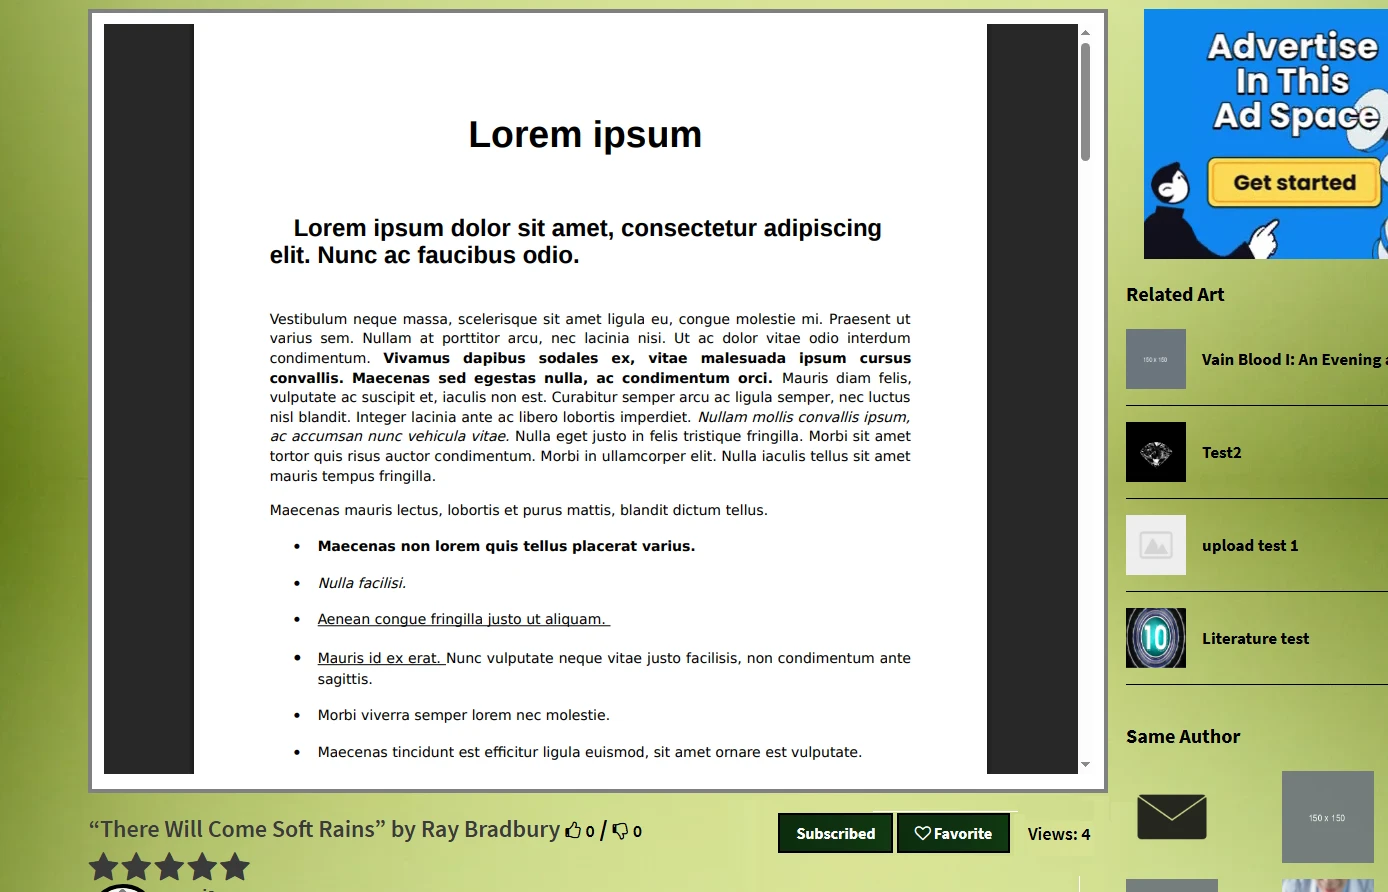
Task: Click the upload test 1 placeholder thumbnail
Action: [1156, 545]
